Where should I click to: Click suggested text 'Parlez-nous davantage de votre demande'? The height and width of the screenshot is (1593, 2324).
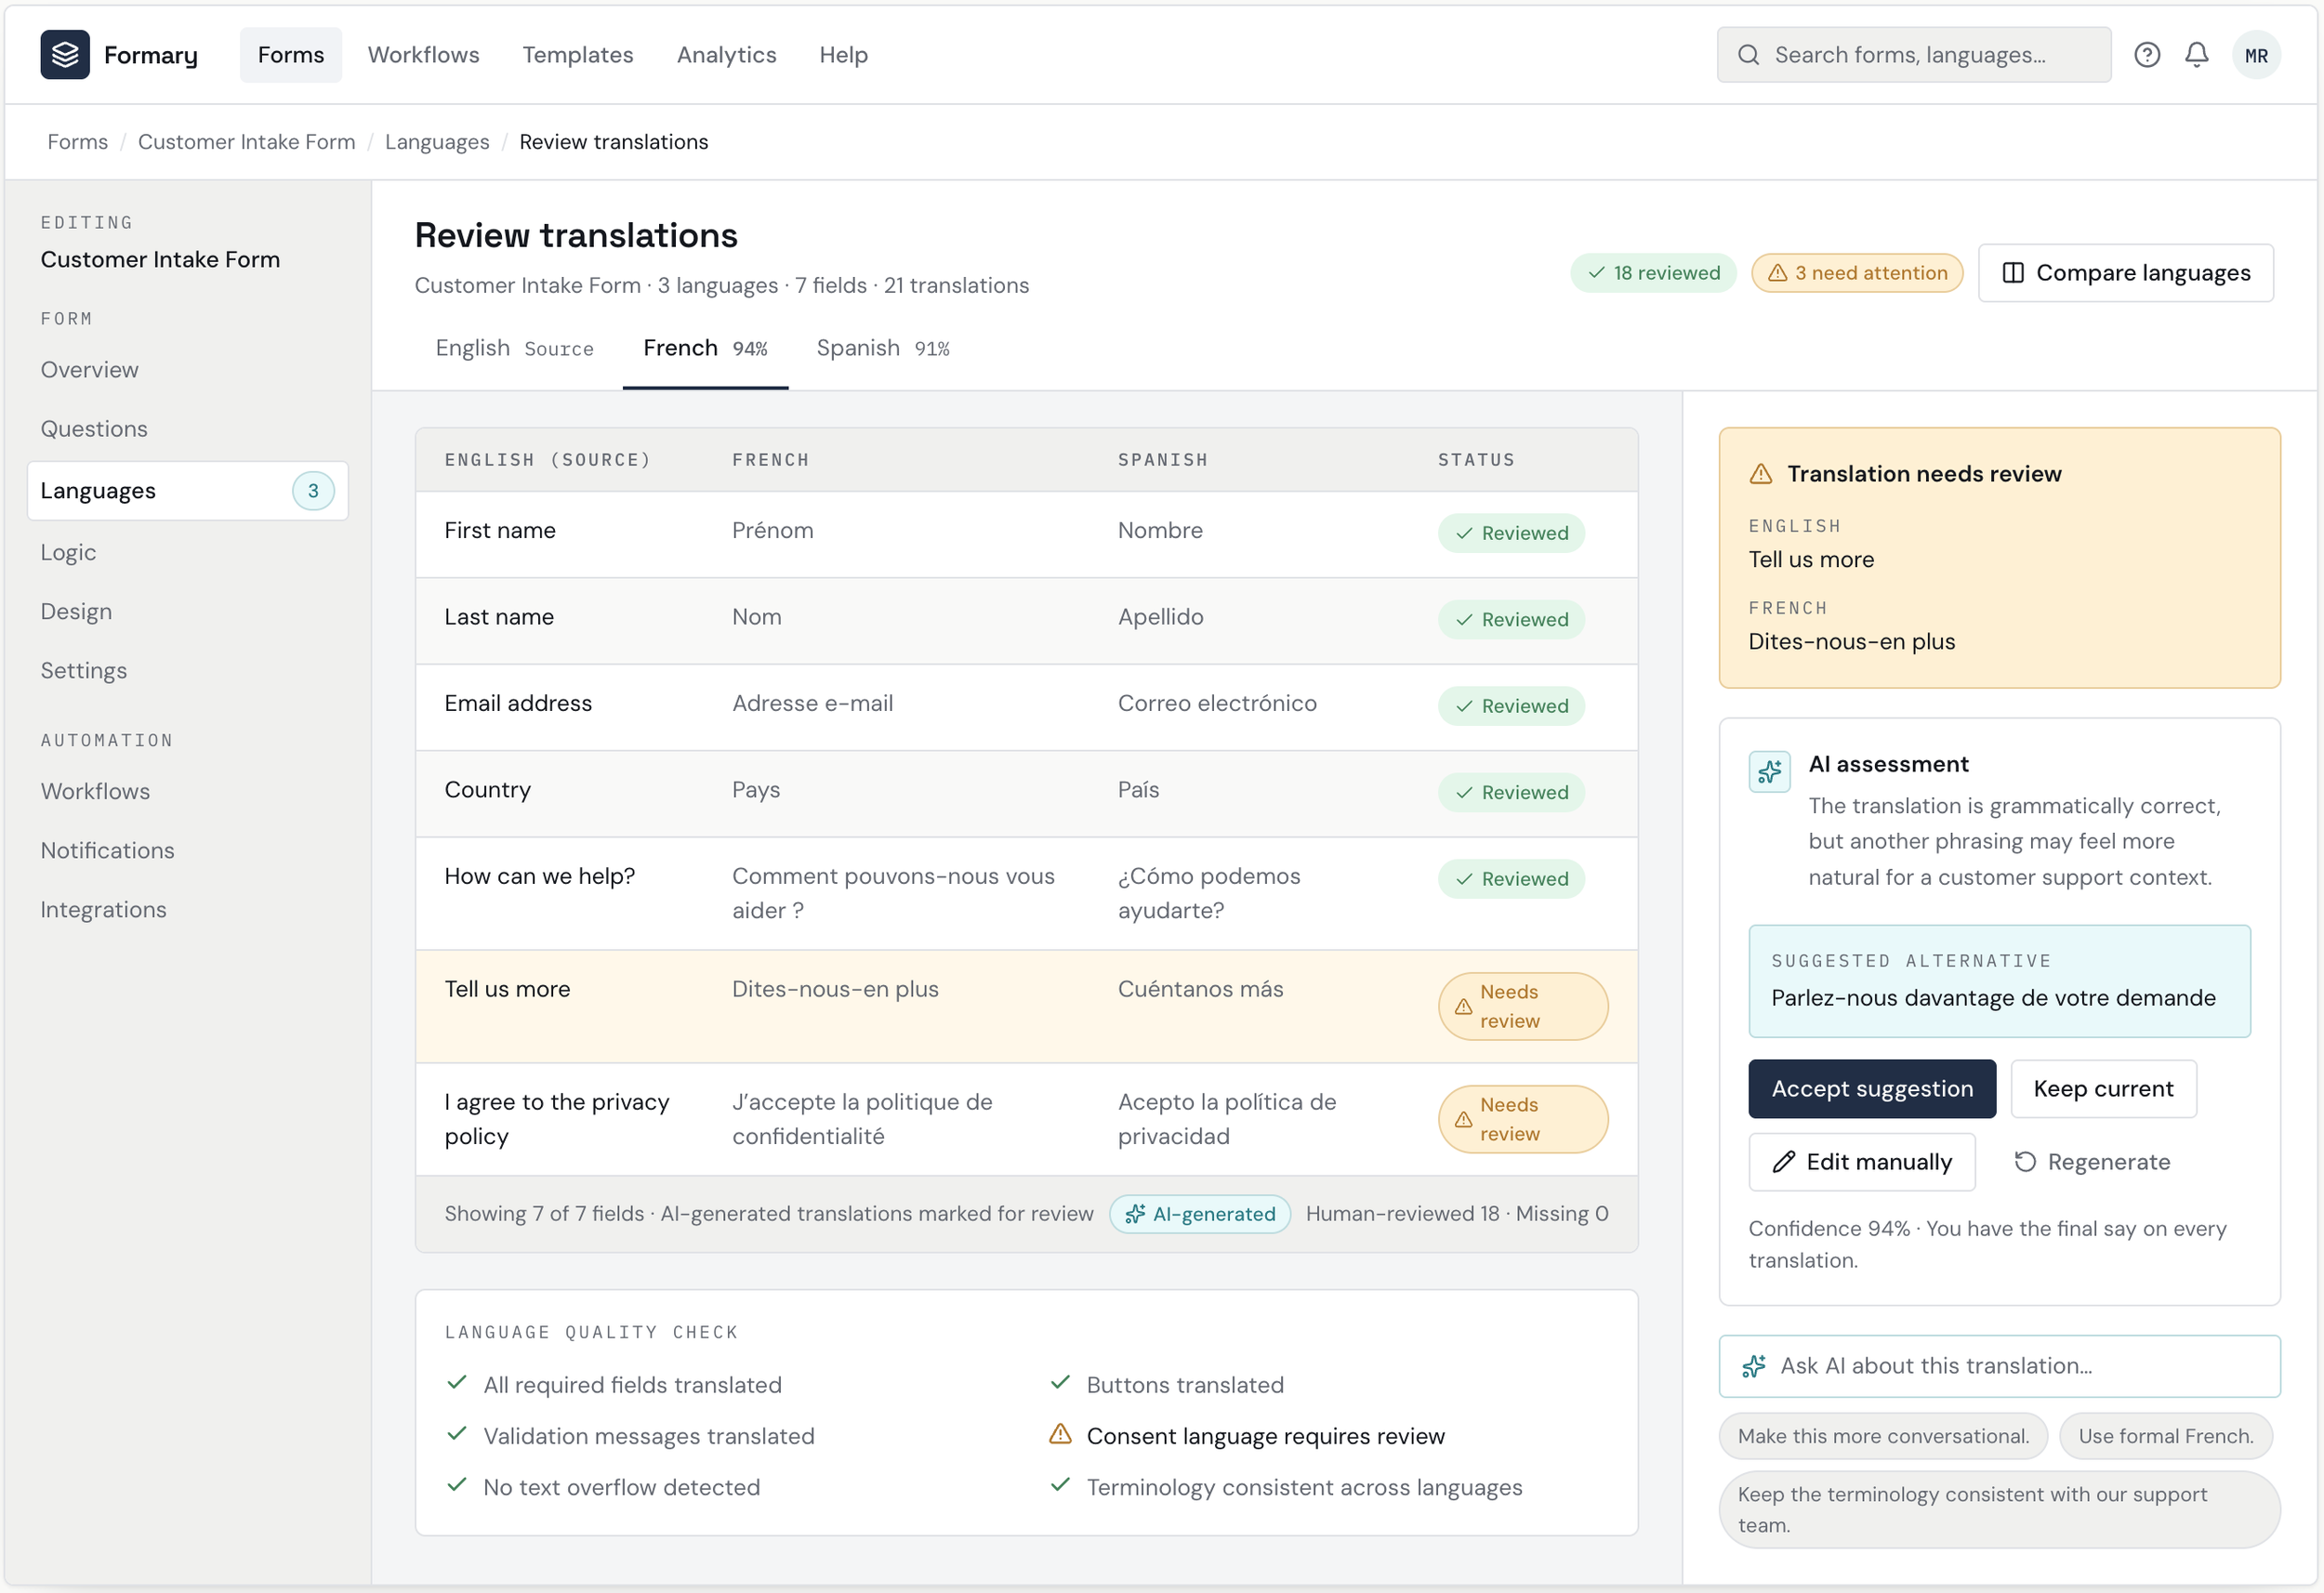point(1993,998)
